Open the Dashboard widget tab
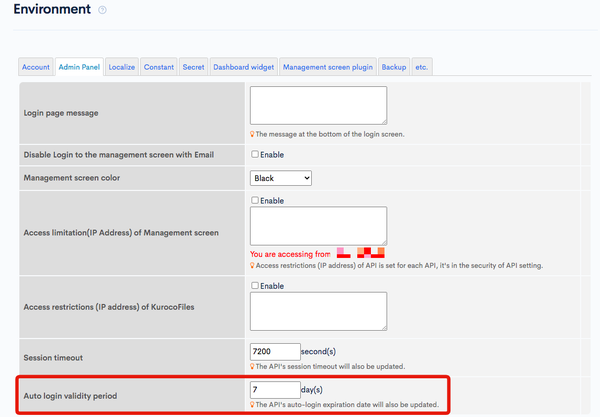This screenshot has height=417, width=600. [x=244, y=67]
